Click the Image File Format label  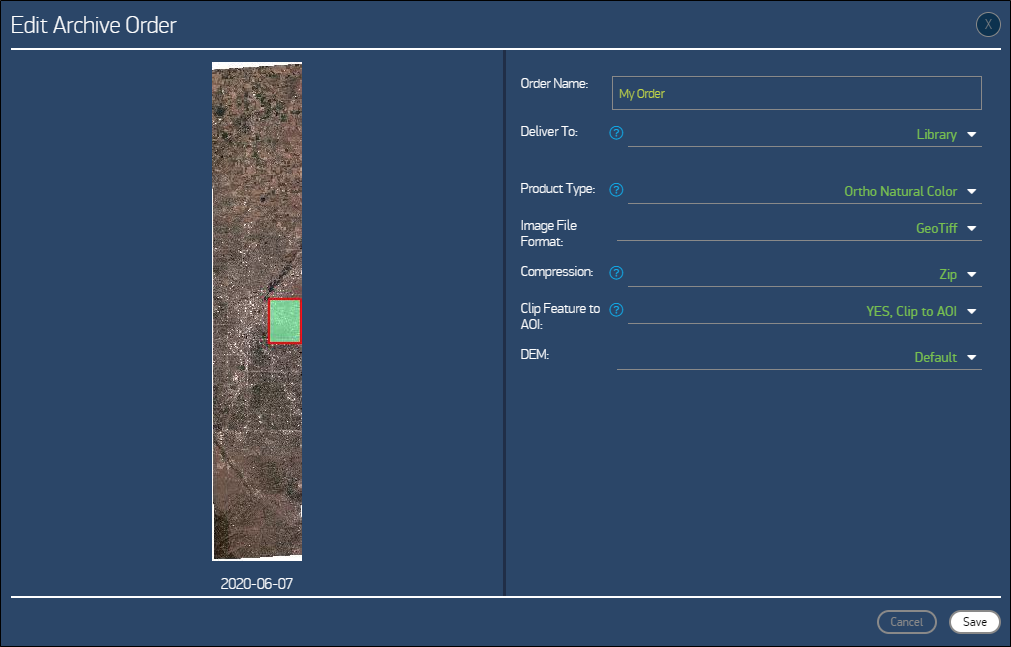point(549,234)
